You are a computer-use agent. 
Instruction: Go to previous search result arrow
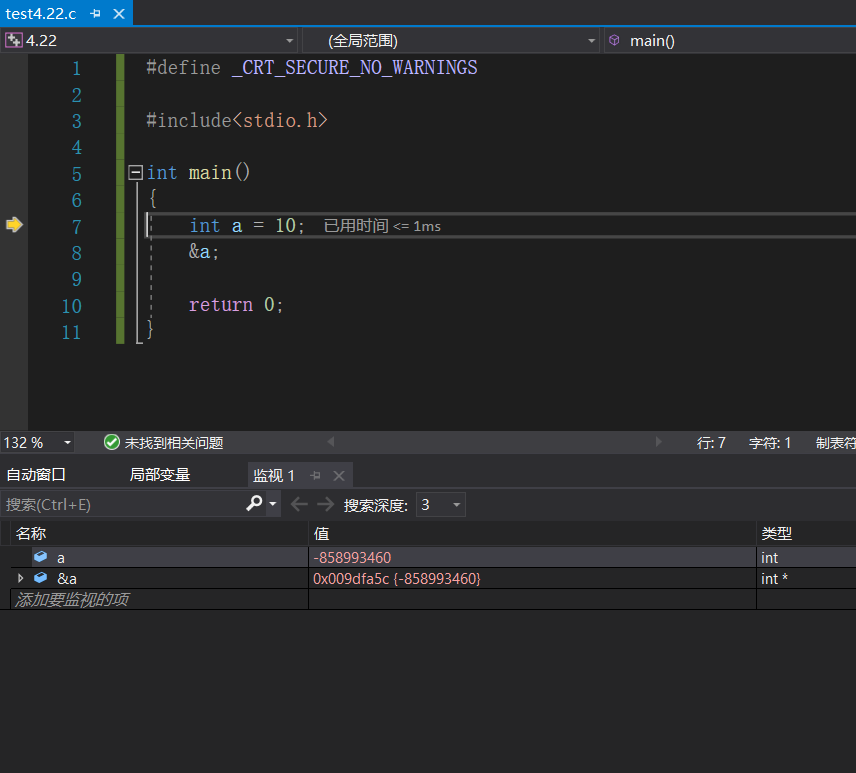[x=298, y=504]
